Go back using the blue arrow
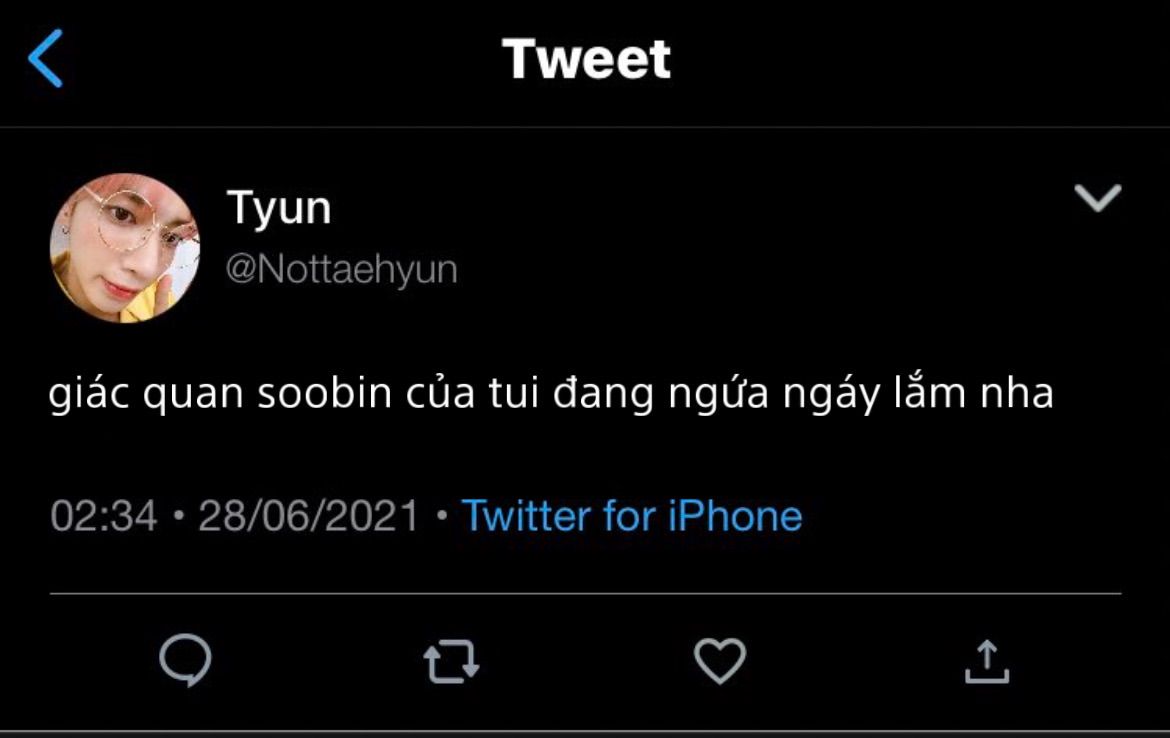 click(46, 59)
